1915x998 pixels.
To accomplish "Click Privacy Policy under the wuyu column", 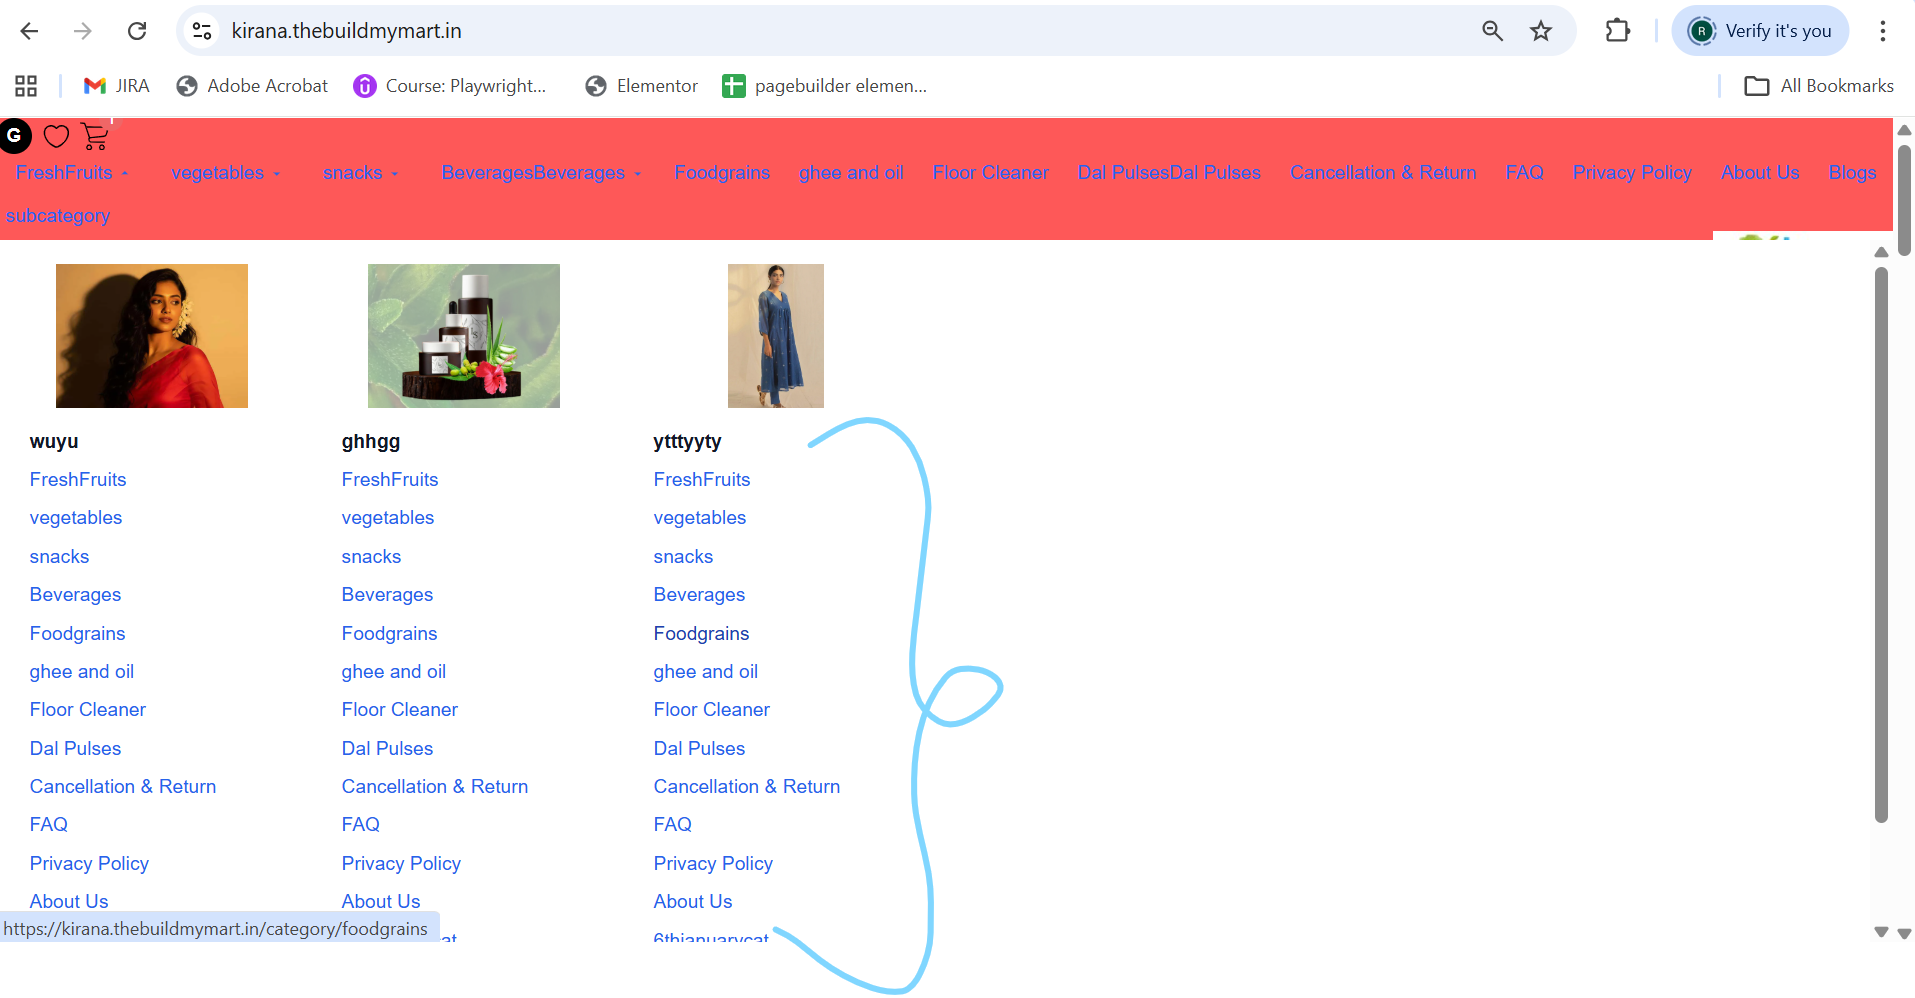I will click(89, 864).
